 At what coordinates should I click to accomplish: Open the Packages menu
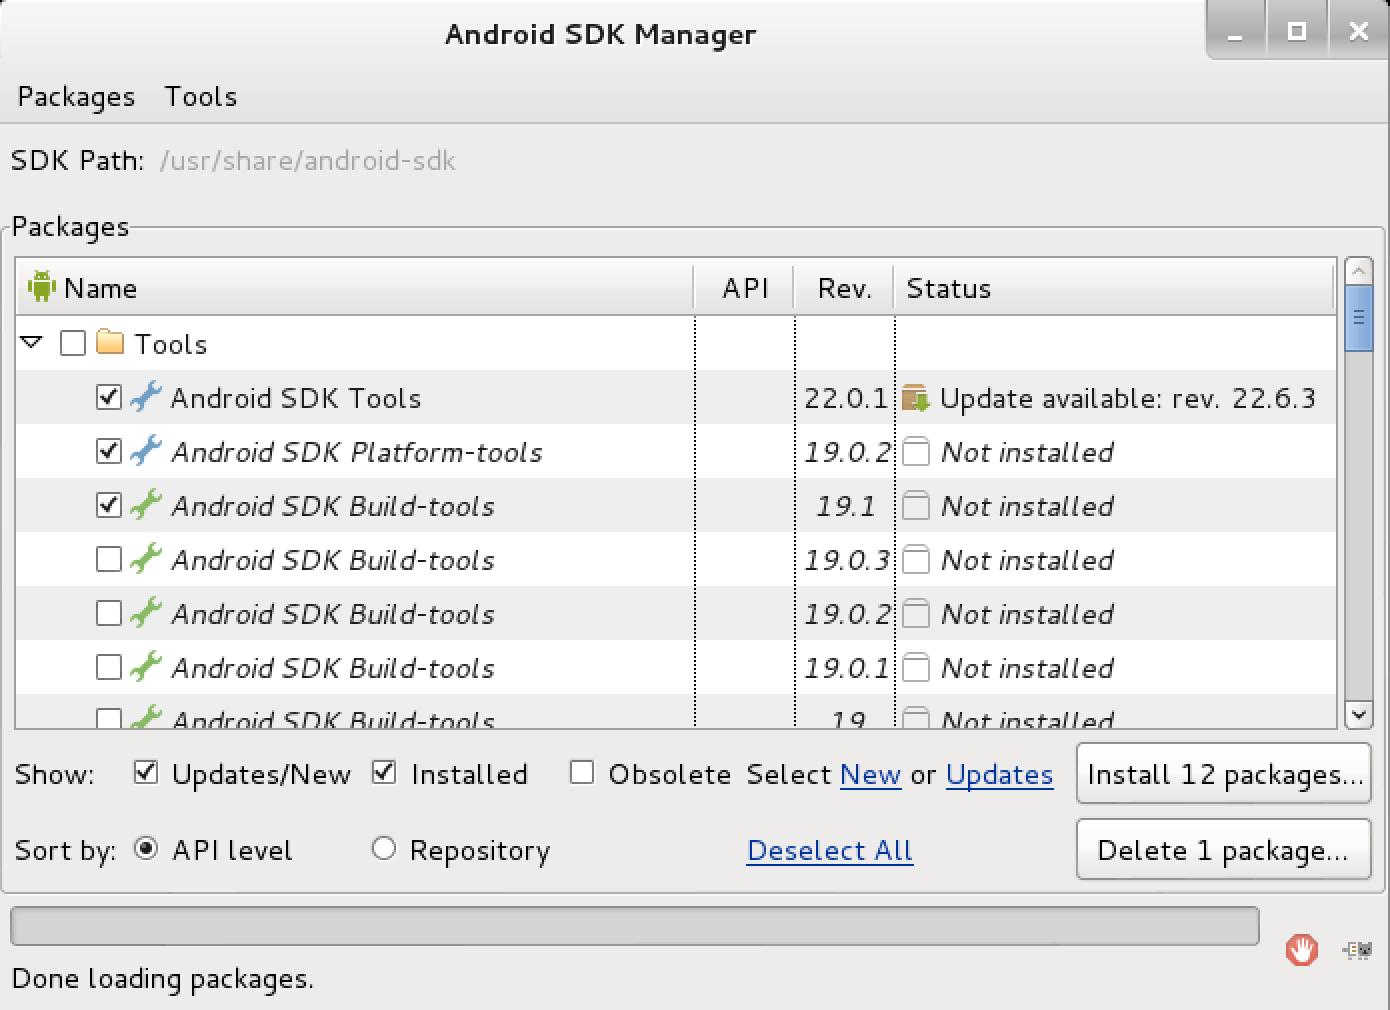coord(76,97)
